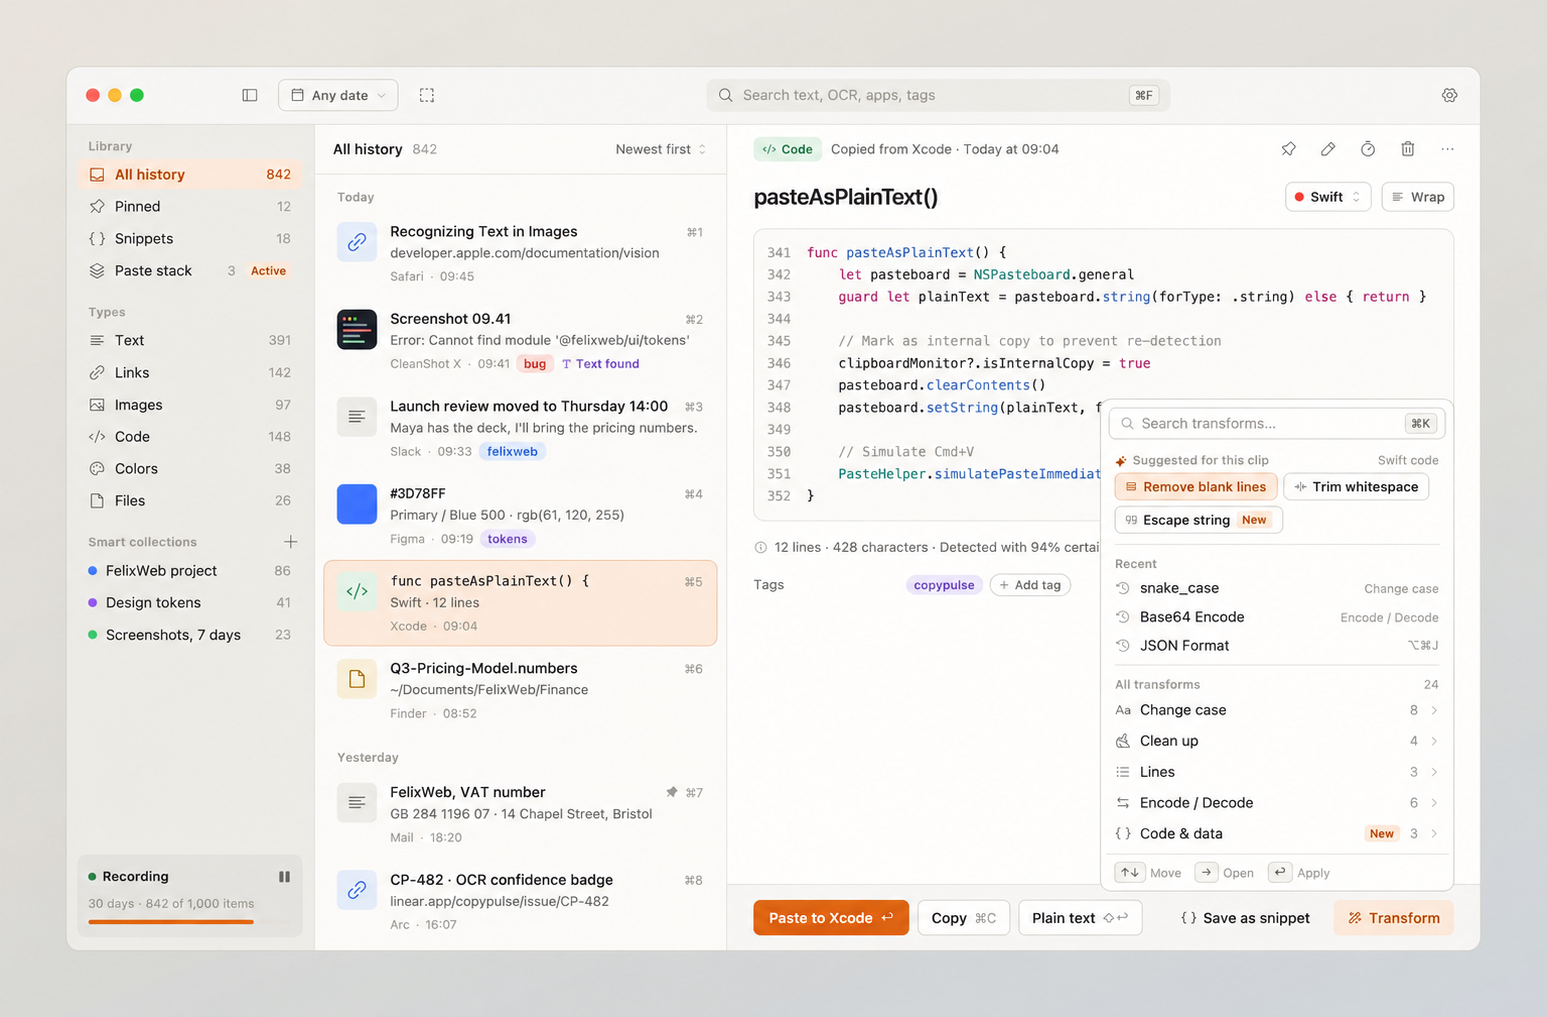
Task: Toggle Wrap for the code view
Action: click(x=1418, y=197)
